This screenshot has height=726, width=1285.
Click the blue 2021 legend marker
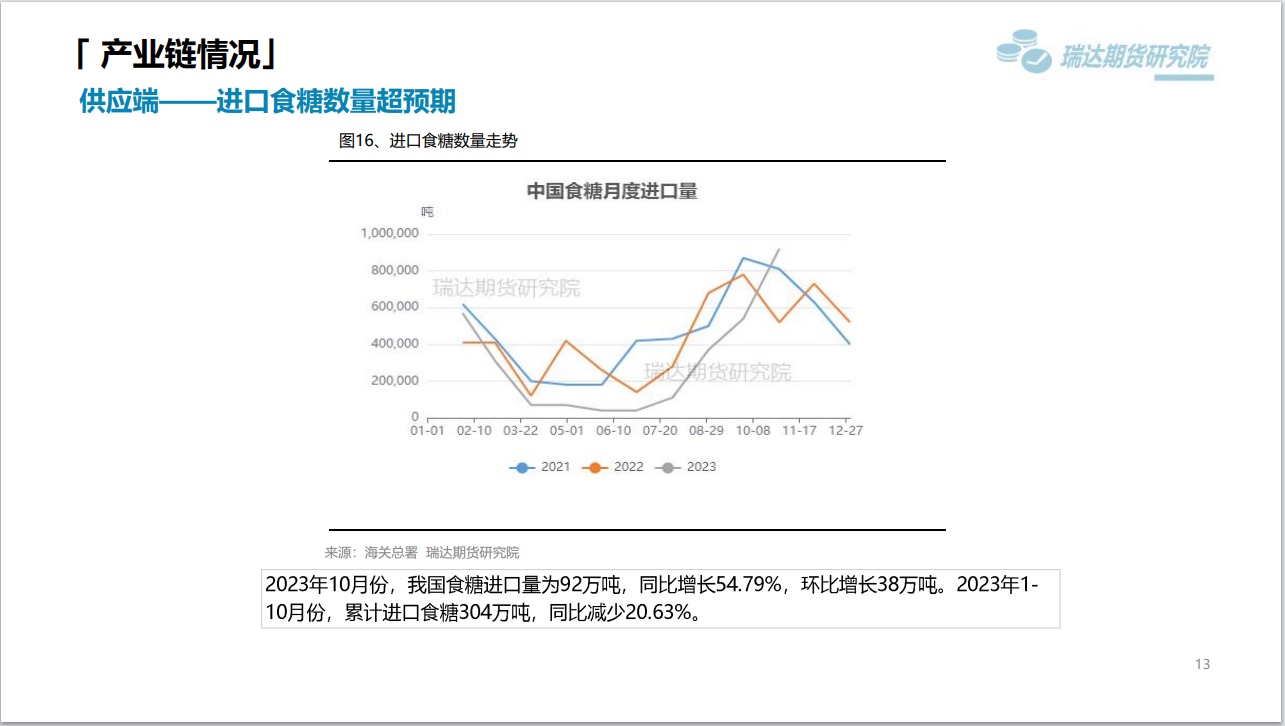tap(522, 467)
